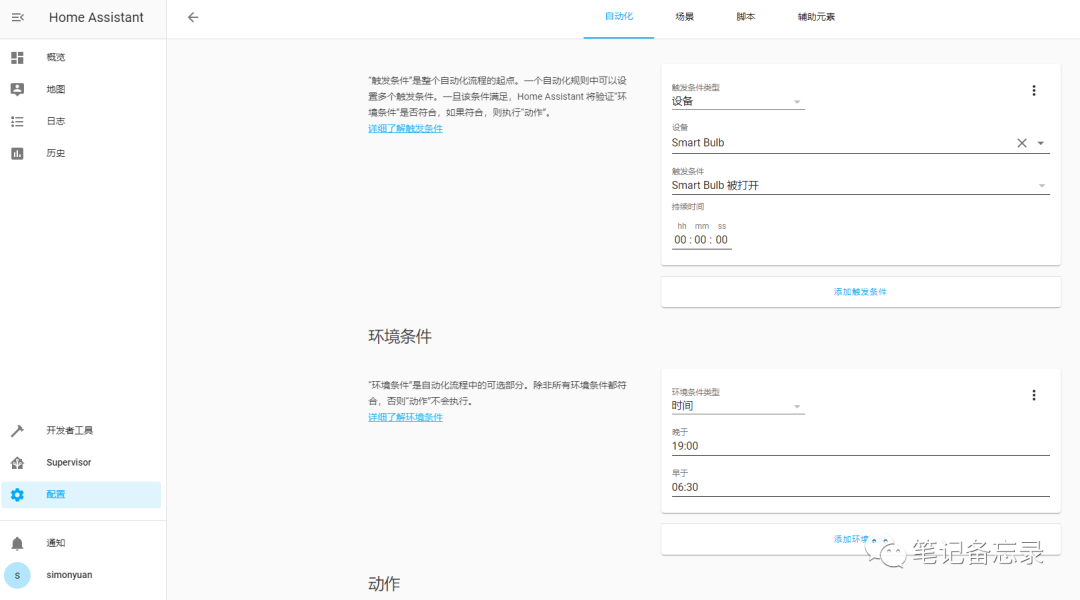Open the 历史 history chart icon
Screen dimensions: 1080x600
(x=17, y=153)
